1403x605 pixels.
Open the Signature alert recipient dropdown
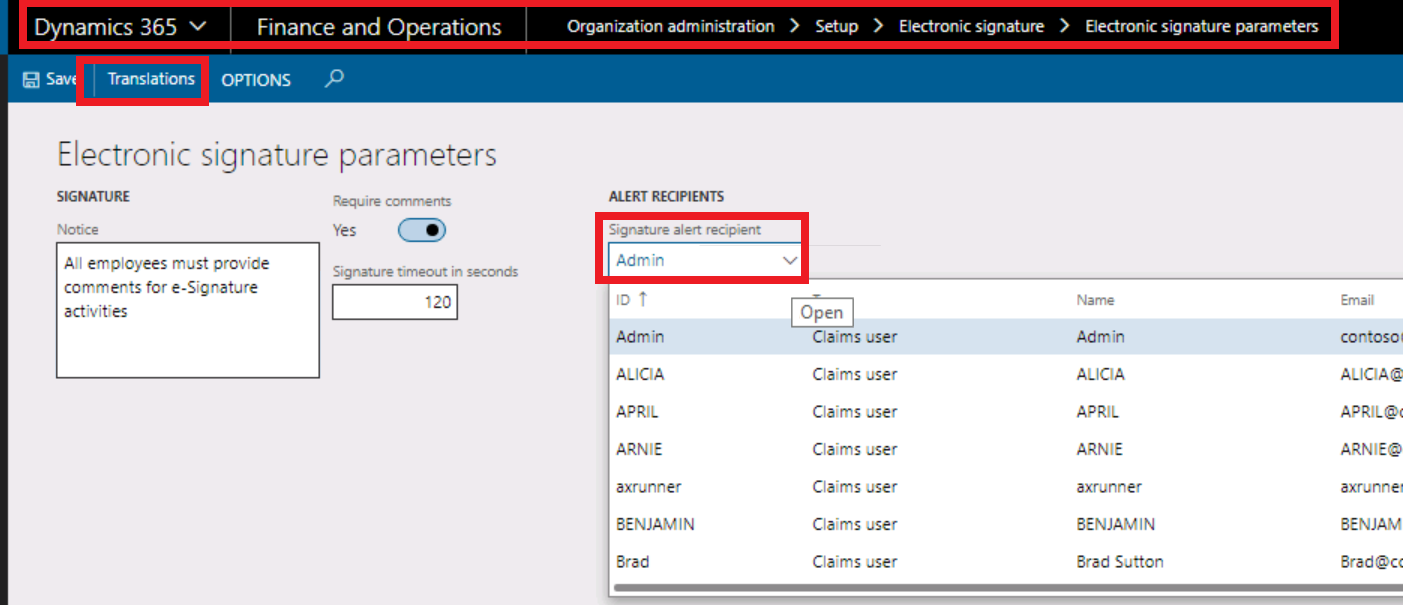click(x=788, y=259)
